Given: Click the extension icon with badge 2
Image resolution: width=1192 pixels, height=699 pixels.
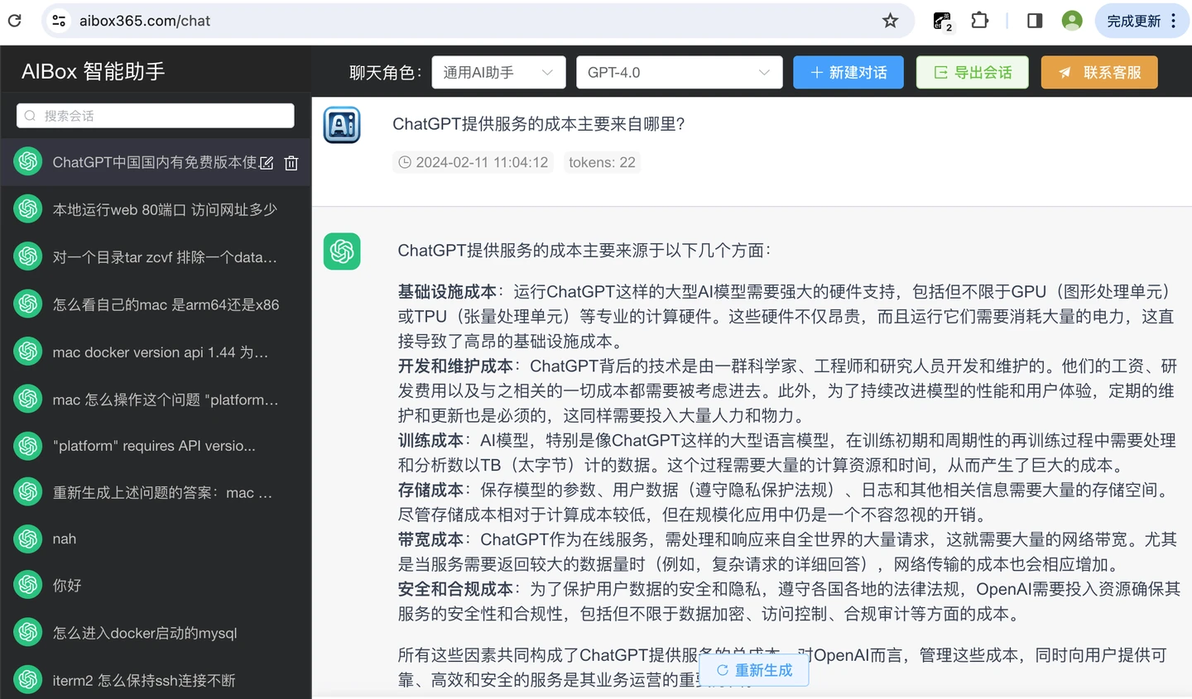Looking at the screenshot, I should coord(943,21).
